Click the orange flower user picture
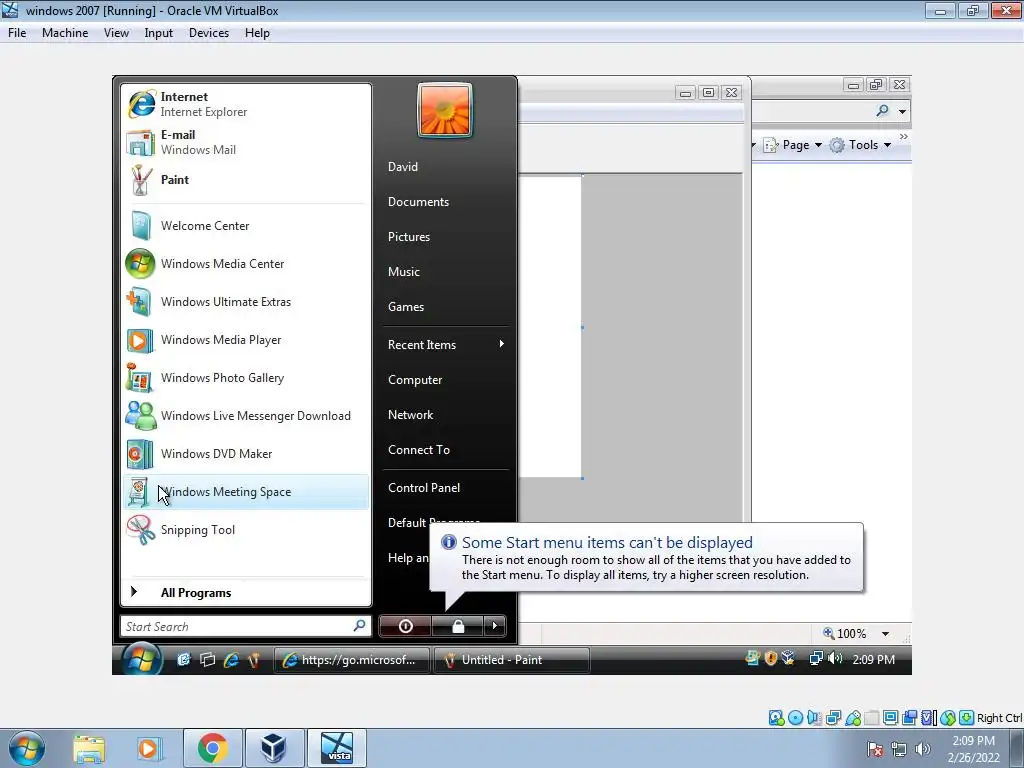The image size is (1024, 768). (445, 110)
